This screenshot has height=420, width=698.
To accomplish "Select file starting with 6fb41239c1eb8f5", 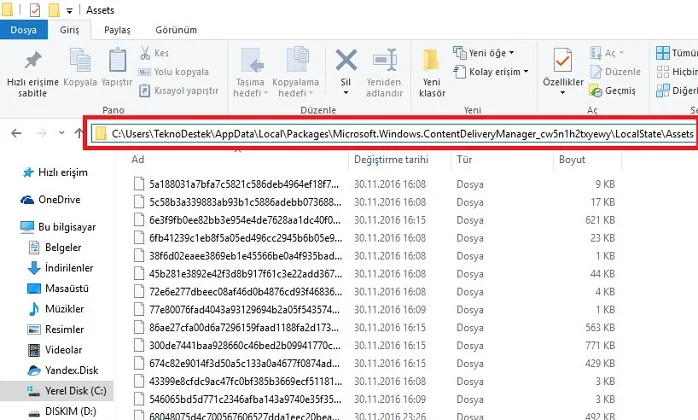I will (237, 238).
